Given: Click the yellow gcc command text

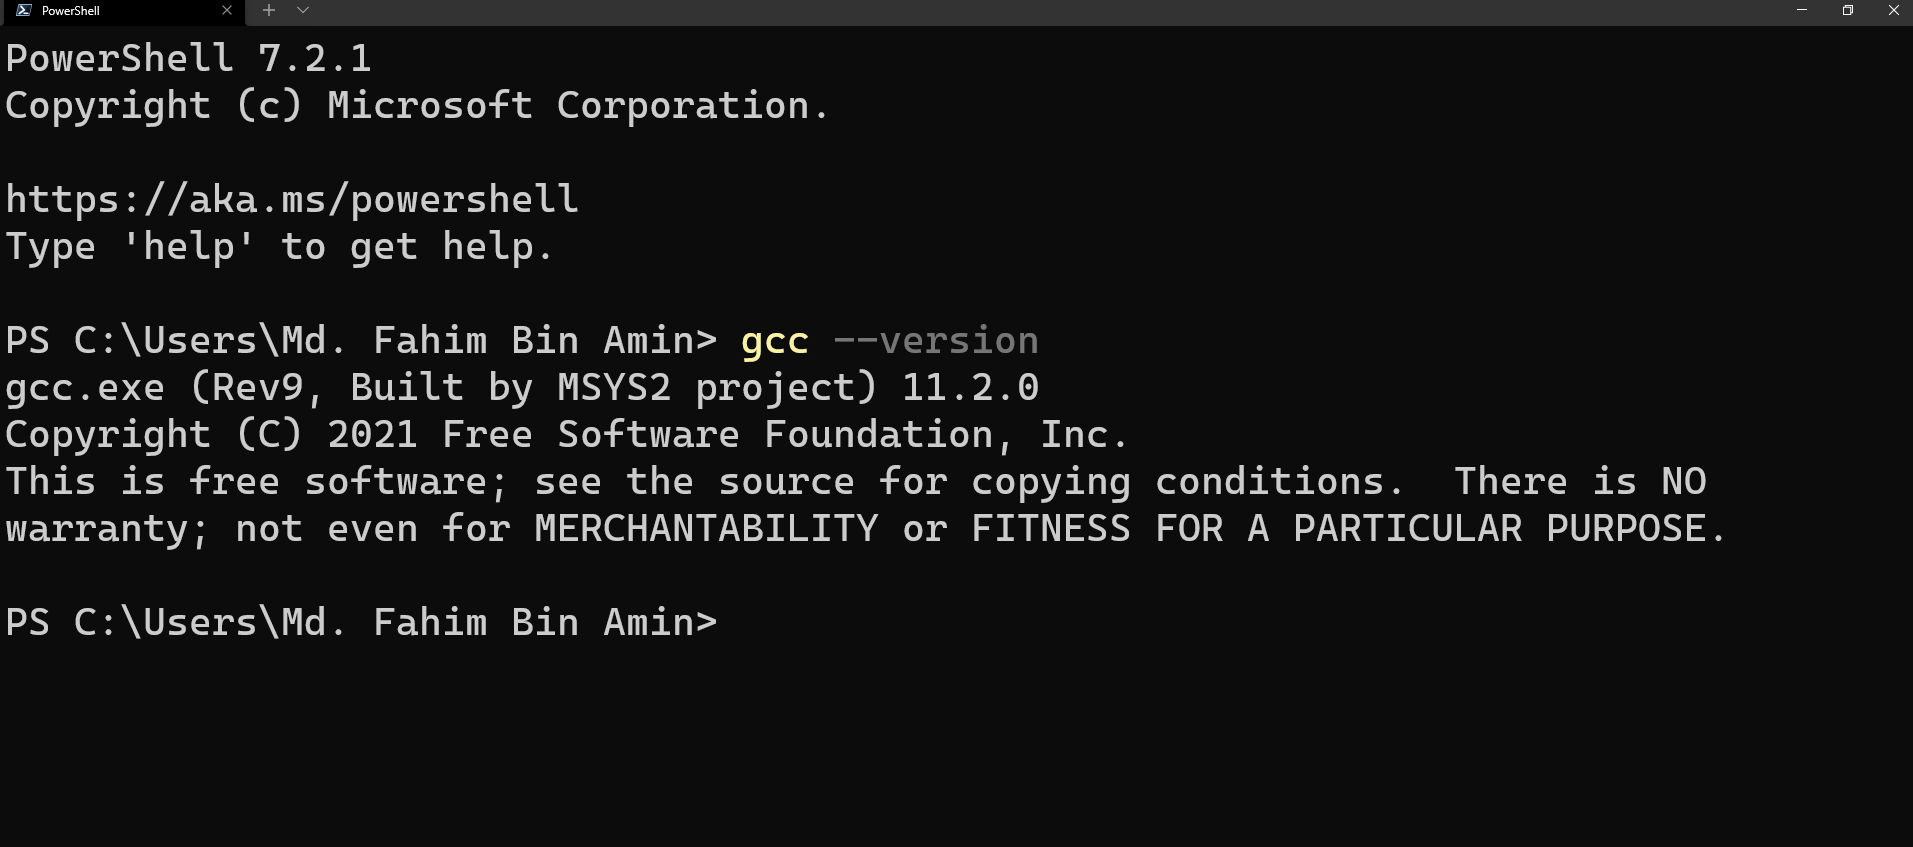Looking at the screenshot, I should pyautogui.click(x=774, y=341).
